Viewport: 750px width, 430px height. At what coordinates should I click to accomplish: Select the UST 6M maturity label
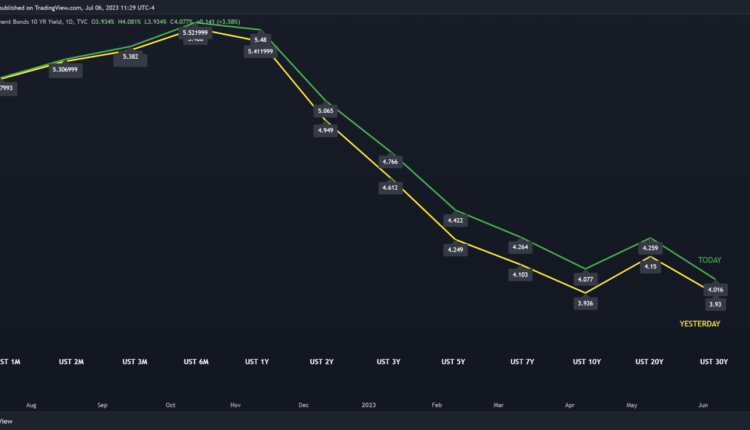click(195, 361)
